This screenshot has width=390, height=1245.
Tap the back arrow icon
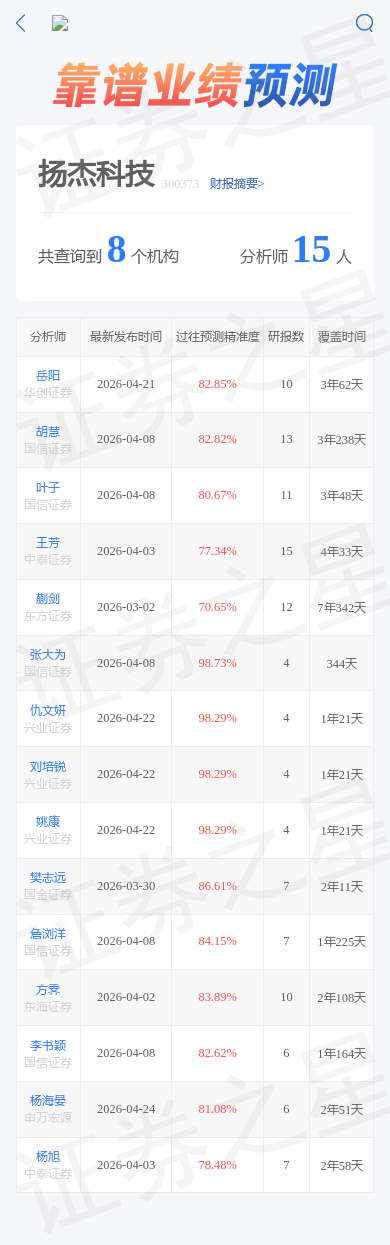[21, 23]
